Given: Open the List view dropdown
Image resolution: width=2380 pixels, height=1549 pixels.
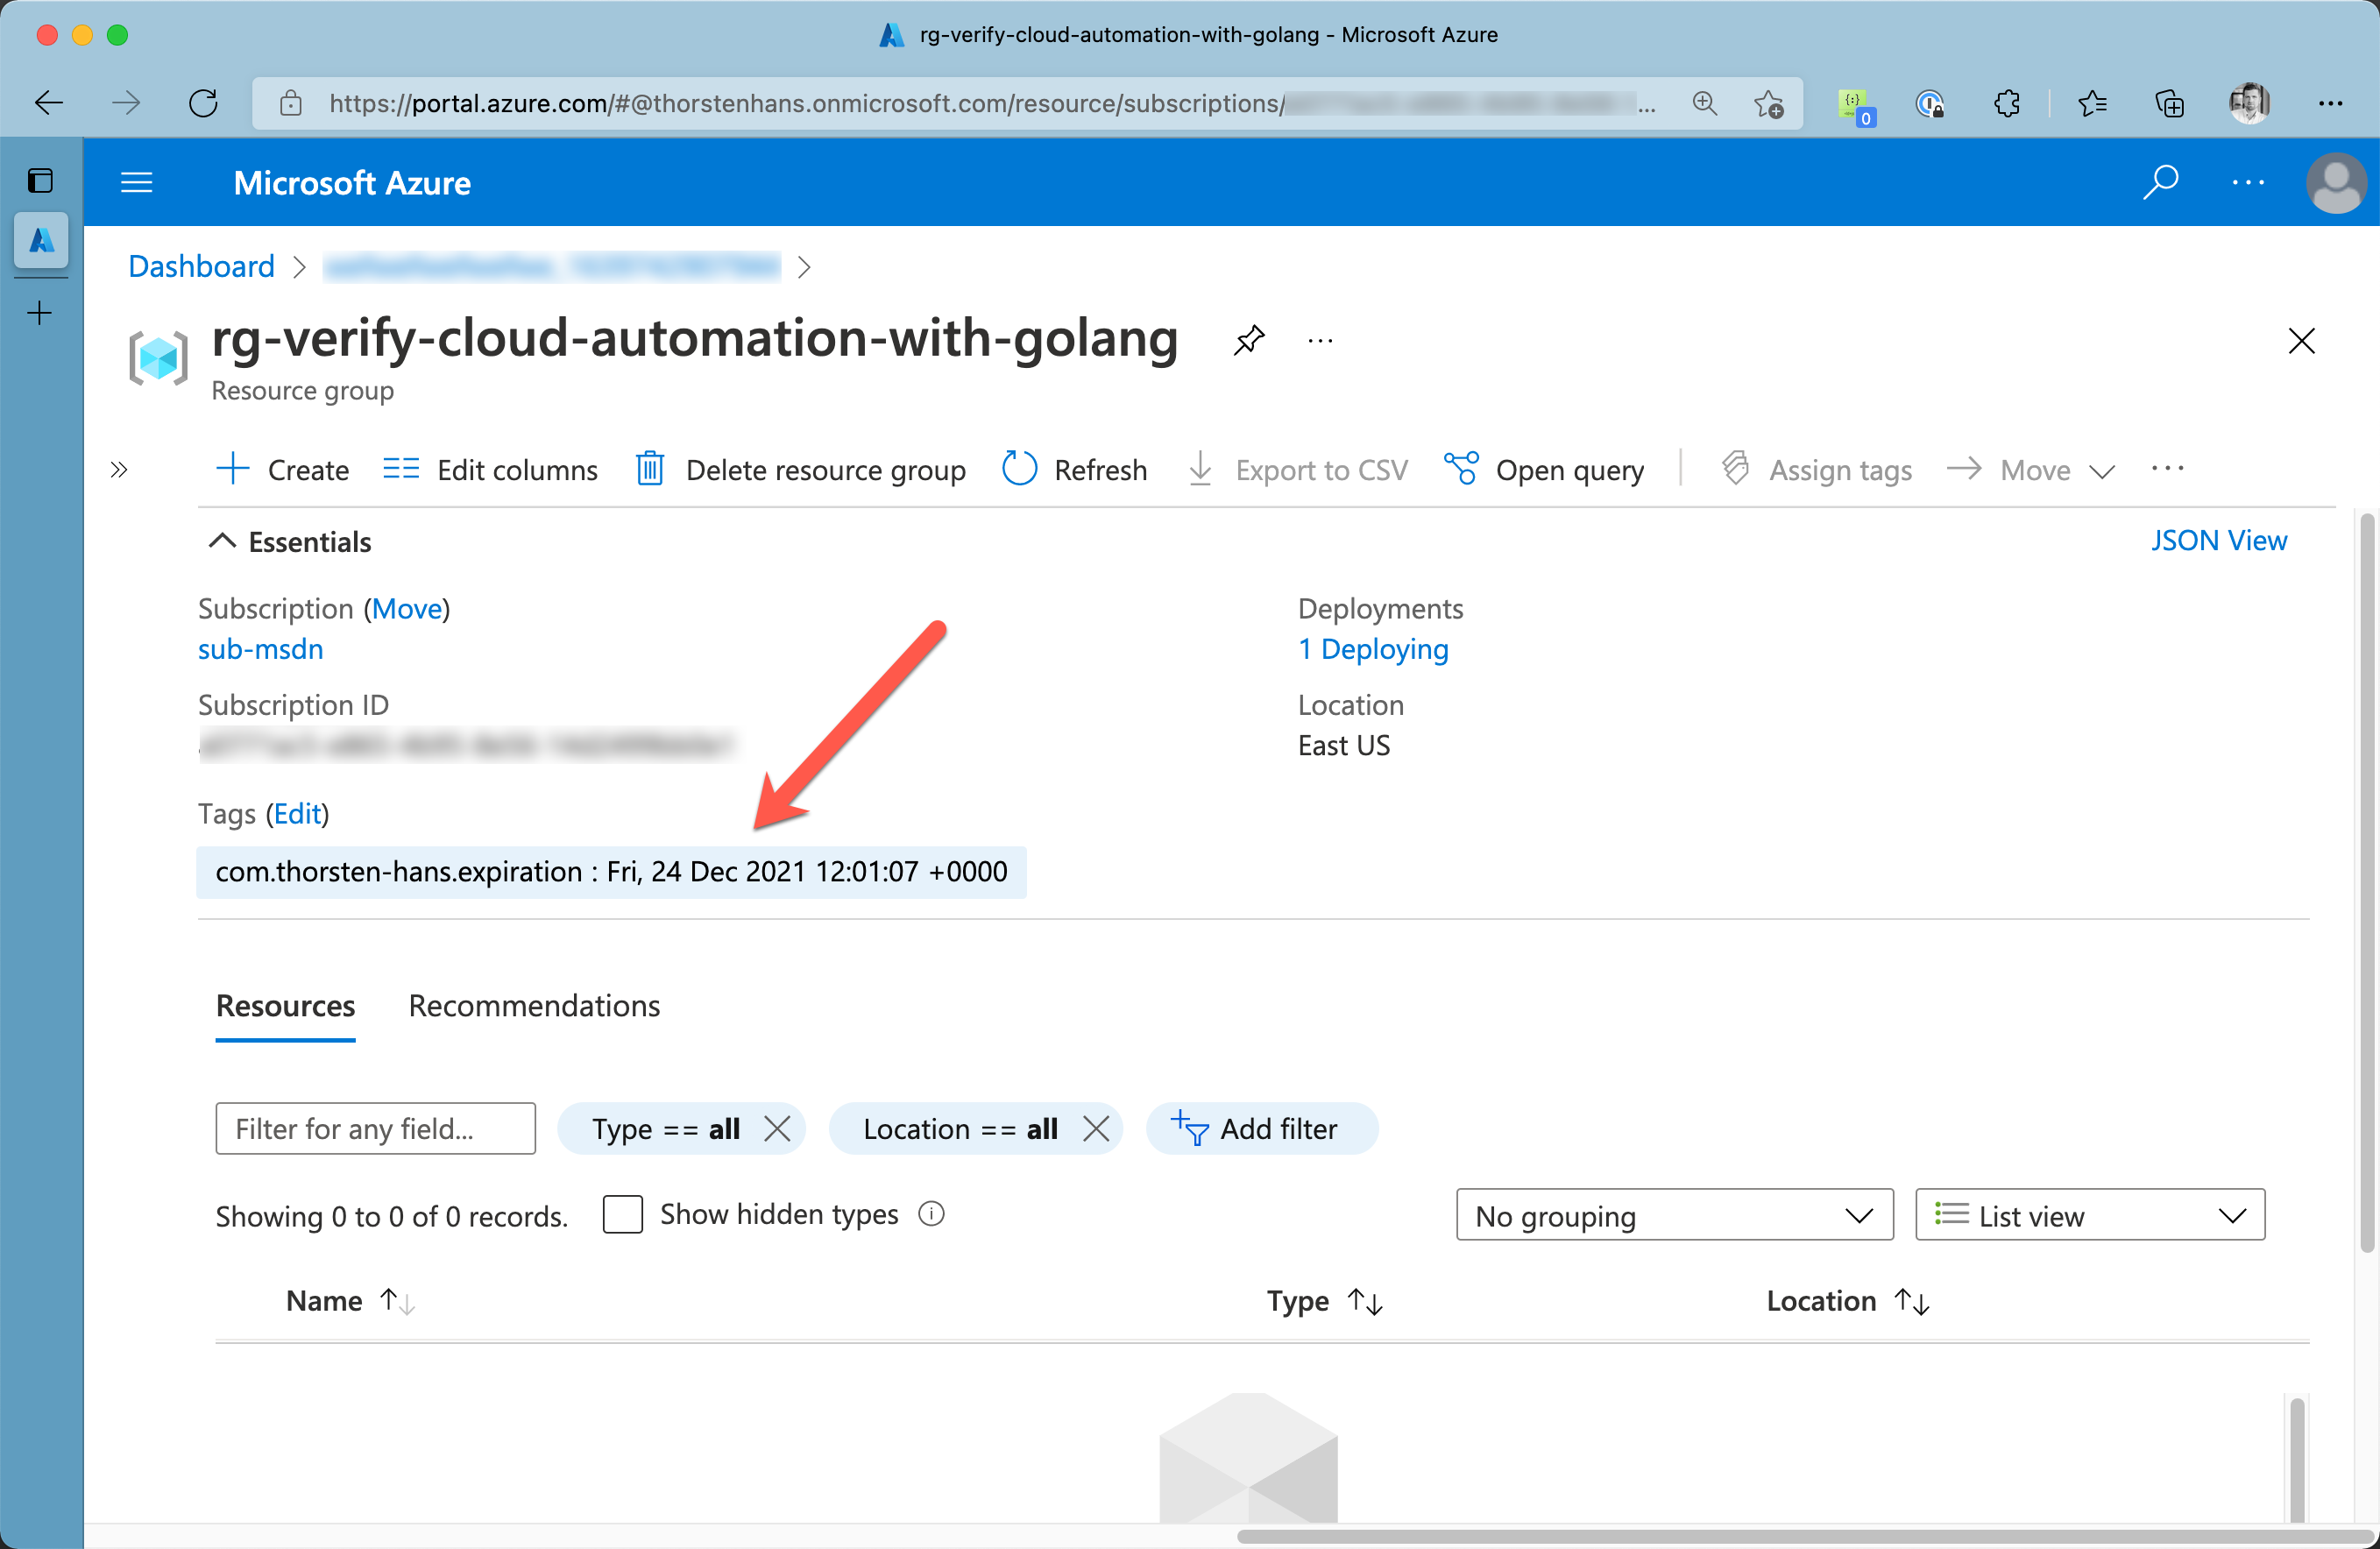Looking at the screenshot, I should [x=2089, y=1215].
